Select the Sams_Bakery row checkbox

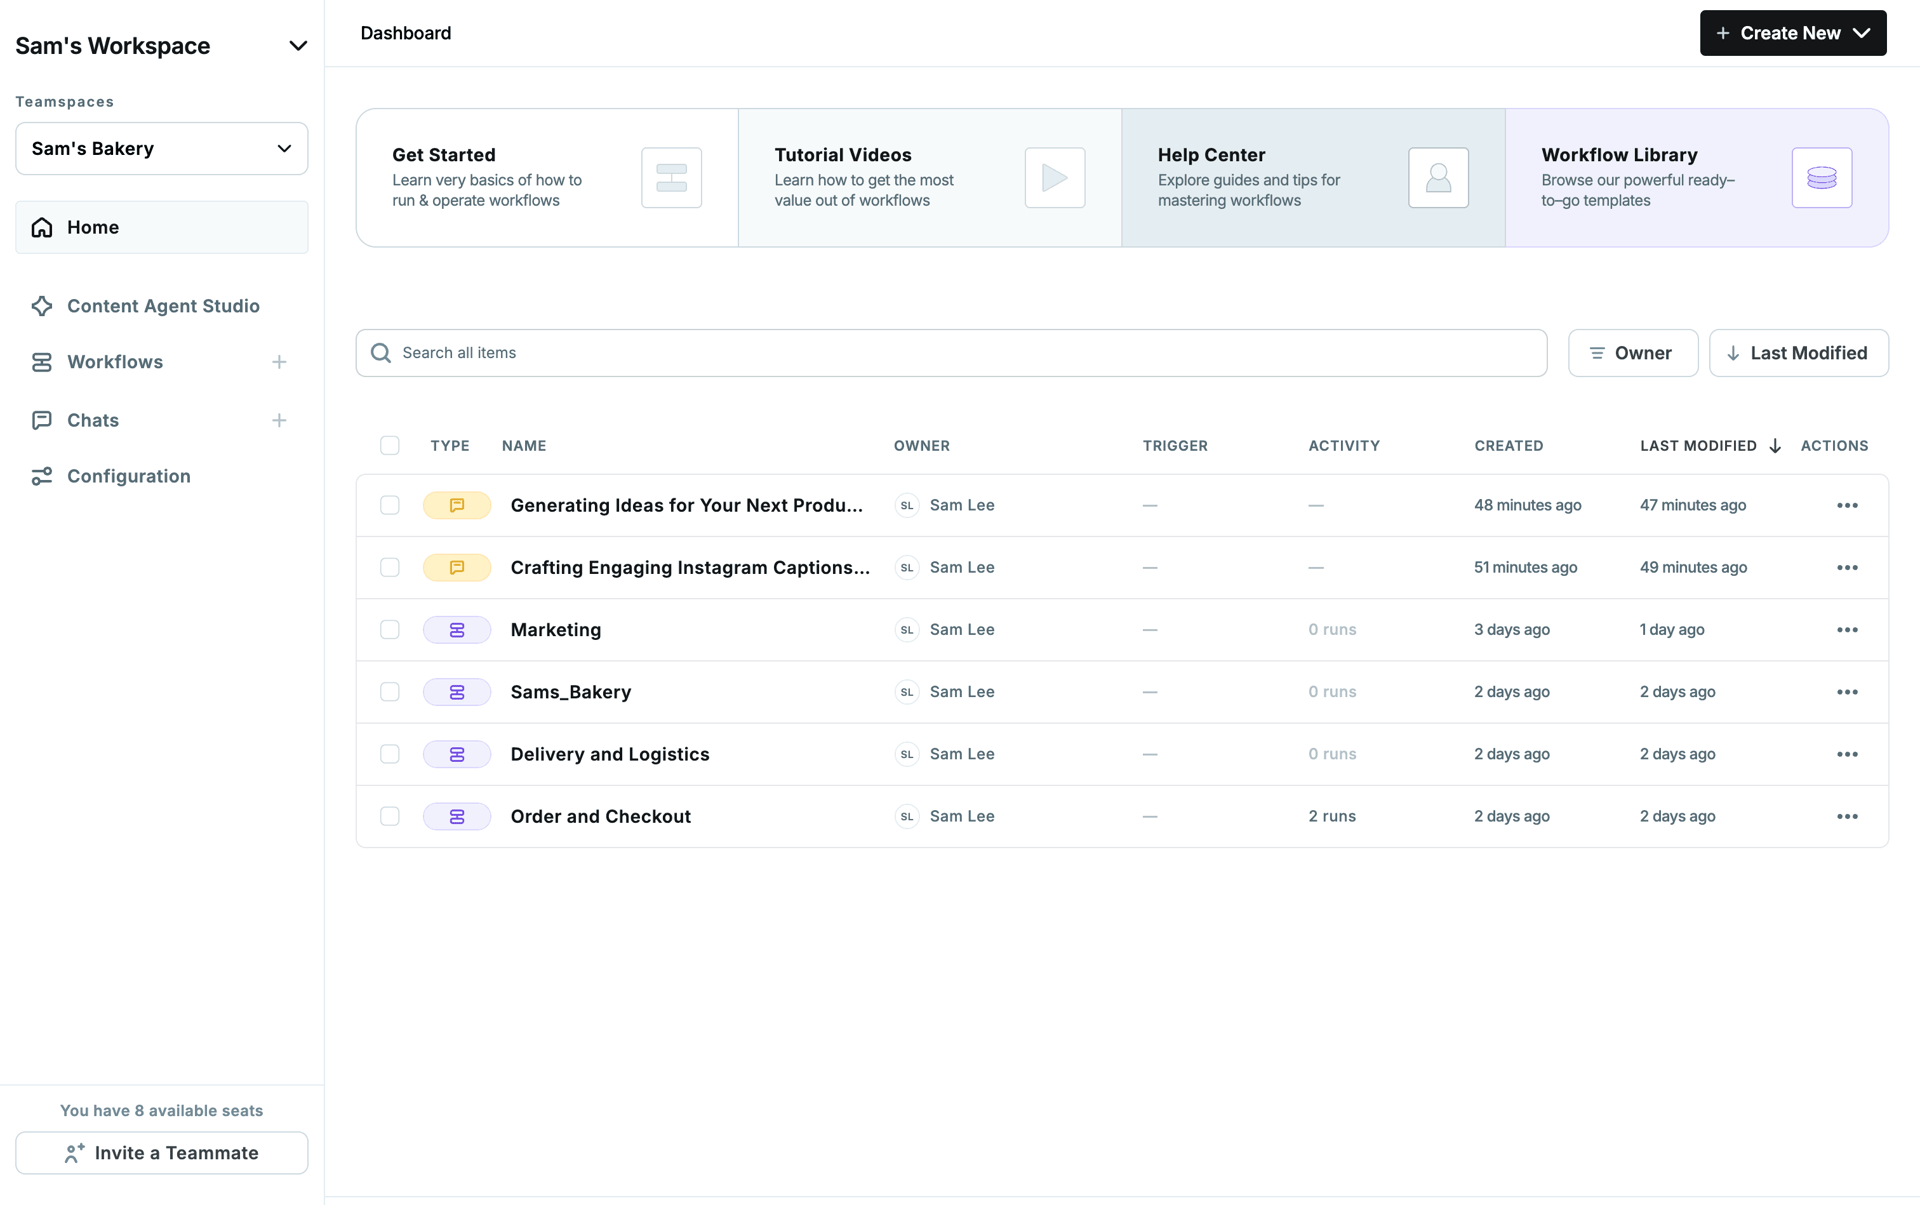(389, 691)
